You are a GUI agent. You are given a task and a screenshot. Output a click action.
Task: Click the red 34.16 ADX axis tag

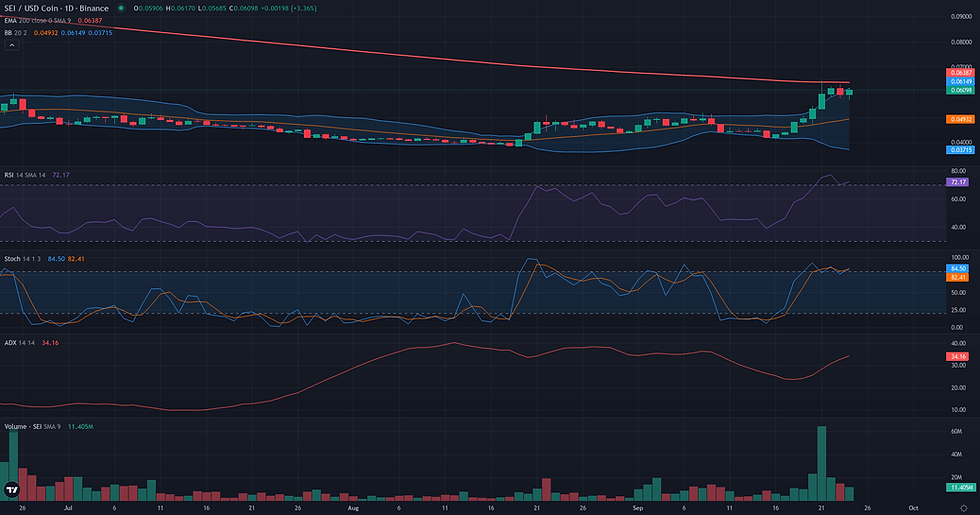(958, 357)
